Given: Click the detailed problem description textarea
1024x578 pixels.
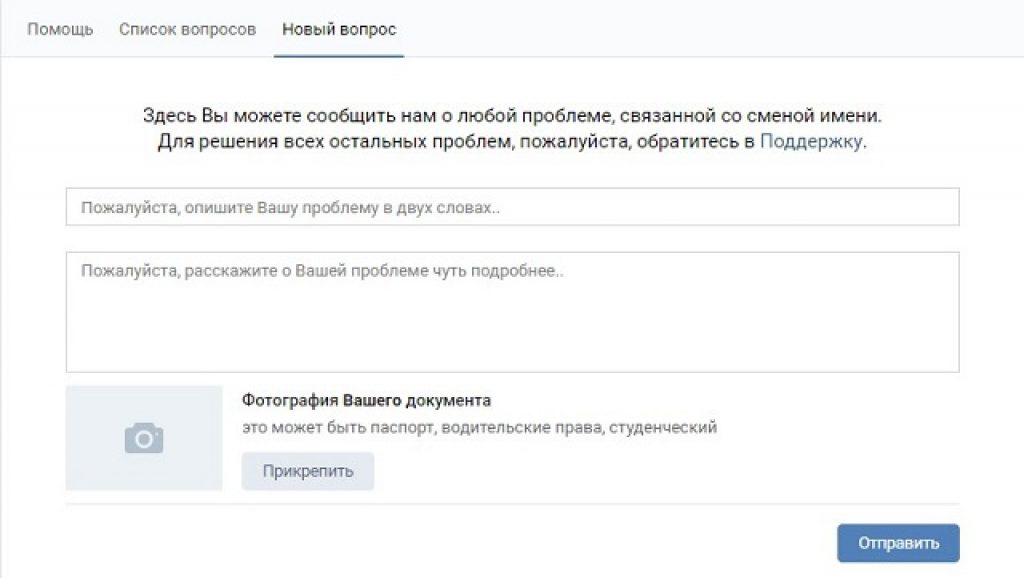Looking at the screenshot, I should (513, 312).
